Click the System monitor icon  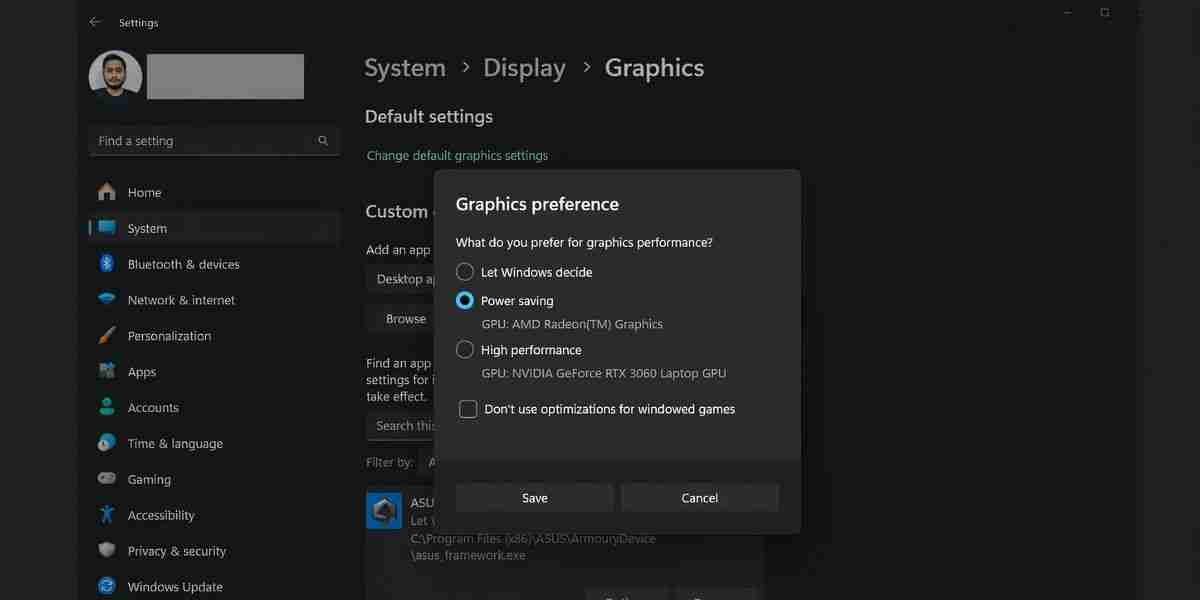(107, 228)
